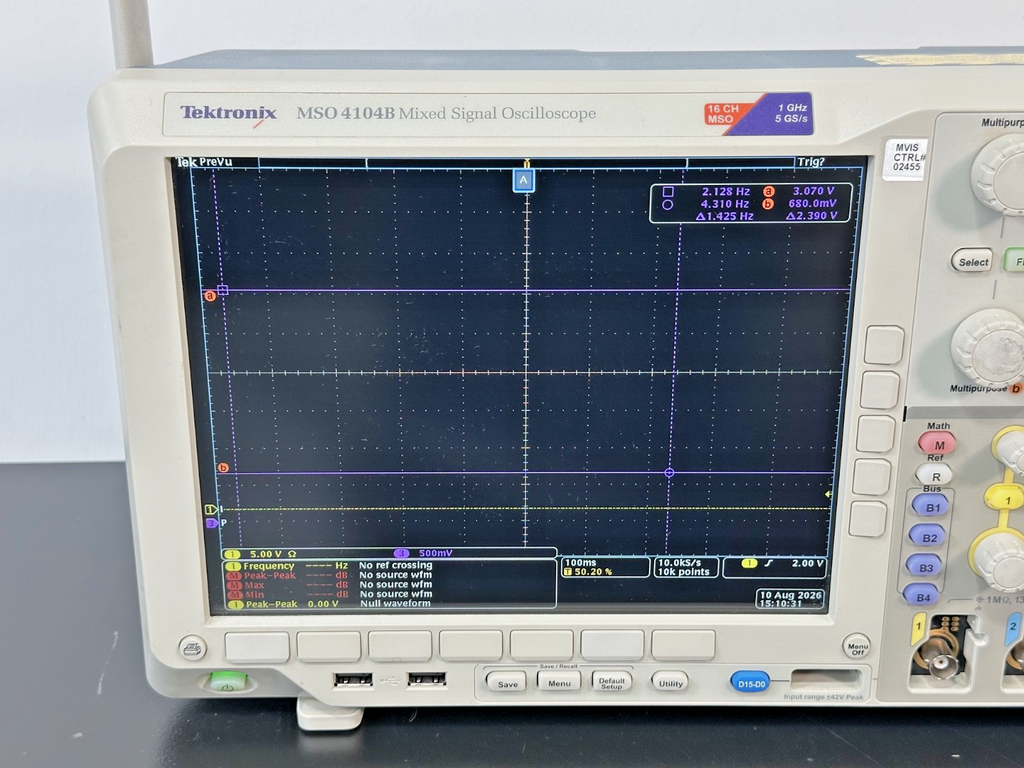1024x768 pixels.
Task: Toggle yellow channel 1 button
Action: tap(1006, 500)
